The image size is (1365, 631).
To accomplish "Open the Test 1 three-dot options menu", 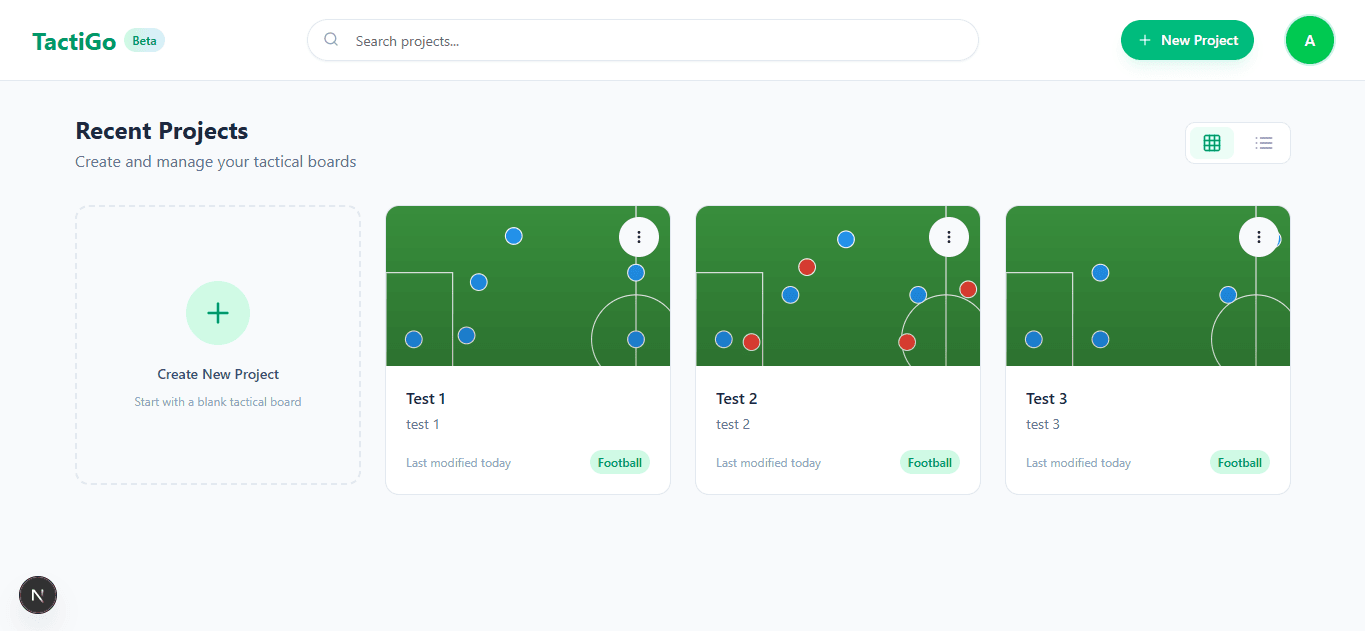I will 639,237.
